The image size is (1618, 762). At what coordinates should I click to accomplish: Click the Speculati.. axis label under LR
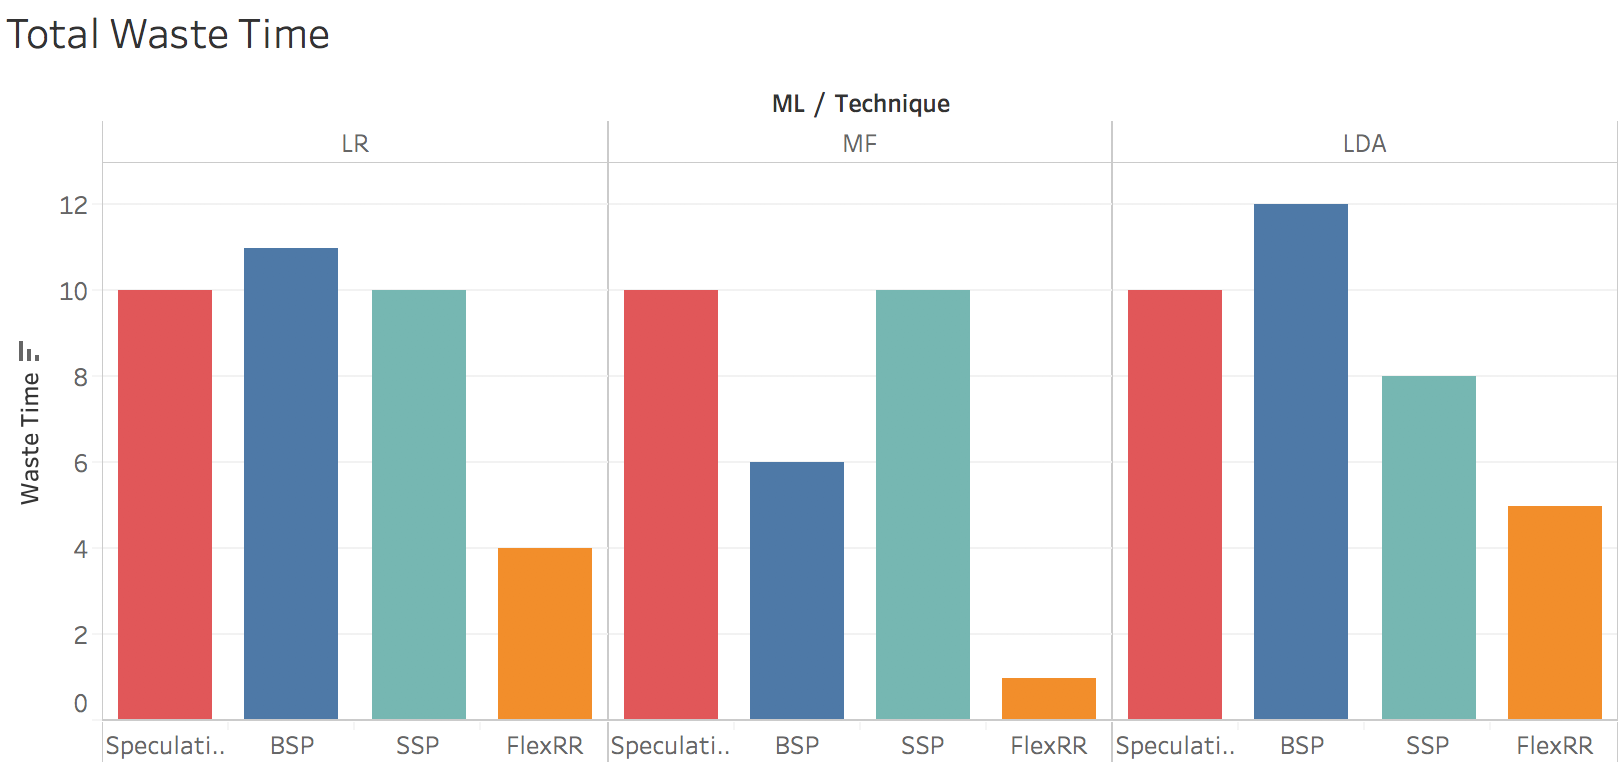(165, 746)
